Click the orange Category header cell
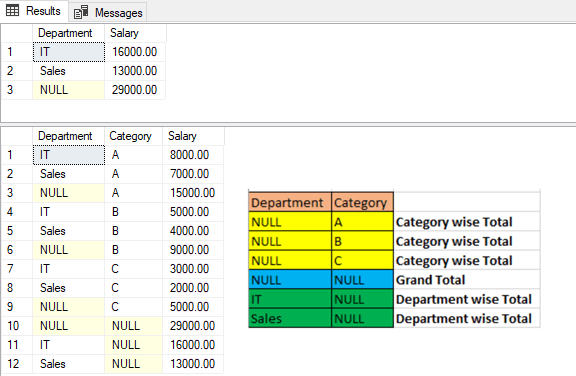This screenshot has width=576, height=376. 362,202
